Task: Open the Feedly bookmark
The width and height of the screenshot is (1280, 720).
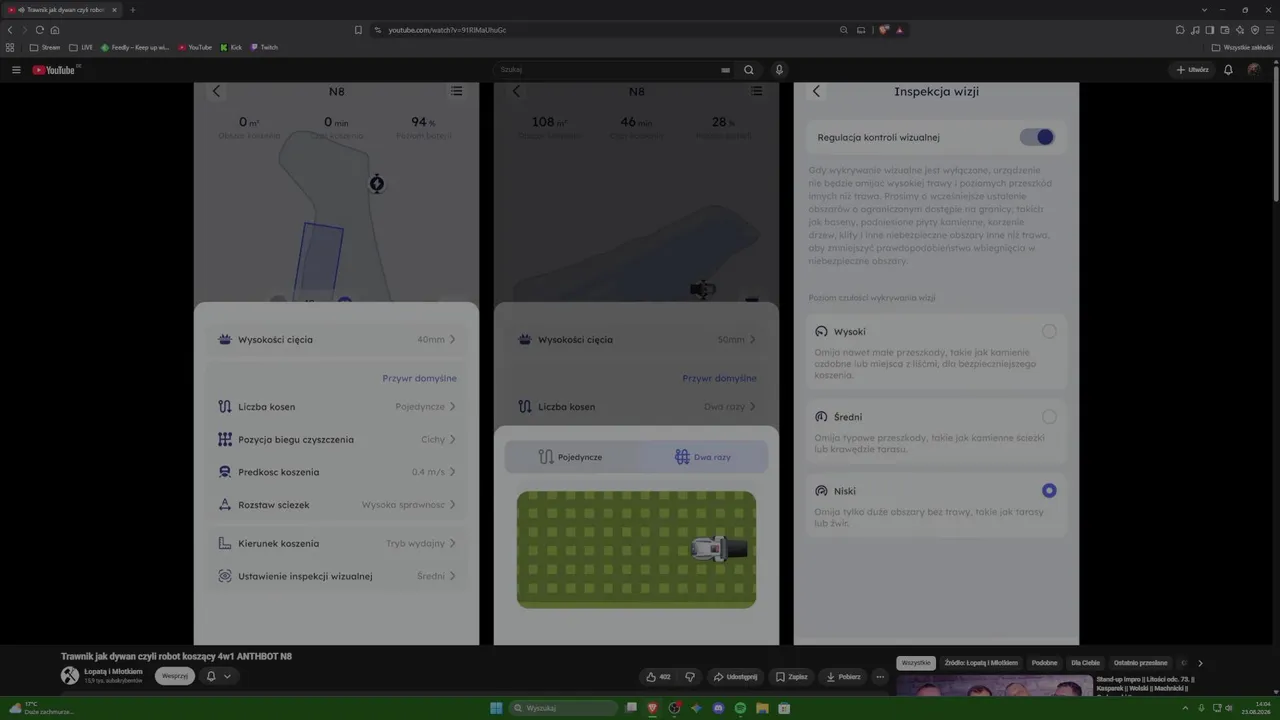Action: click(135, 47)
